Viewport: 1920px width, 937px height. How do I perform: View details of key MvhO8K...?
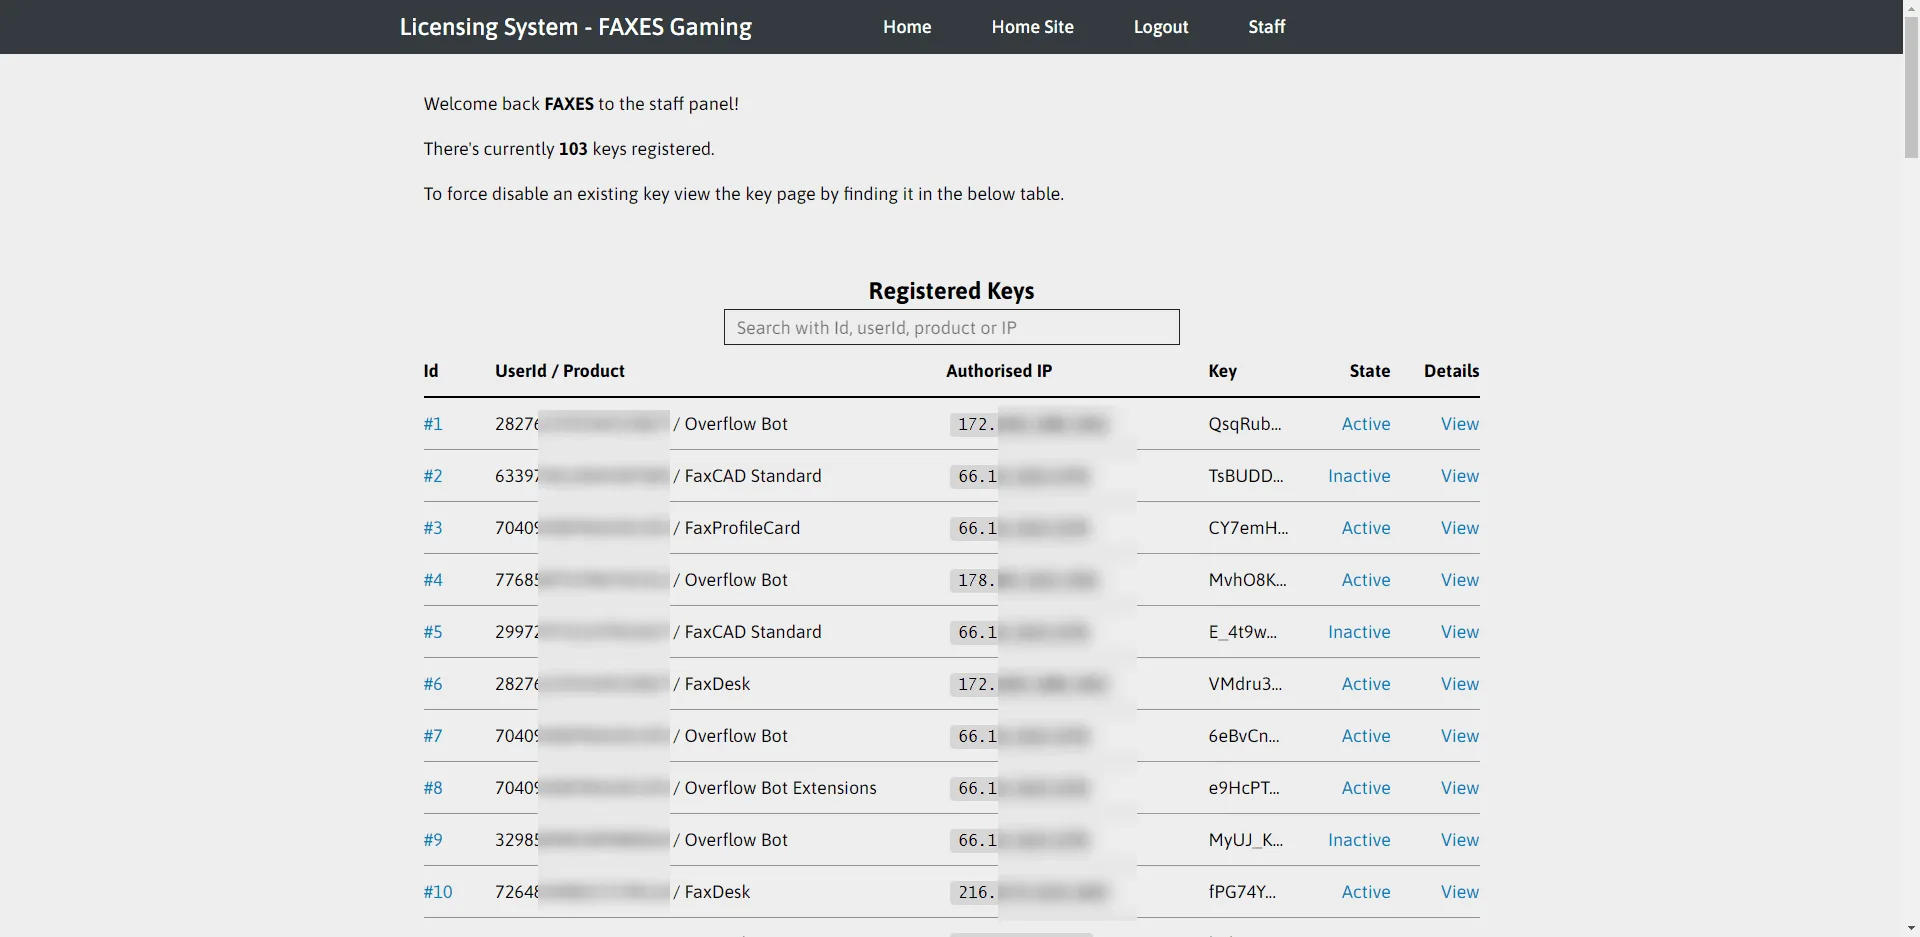point(1459,580)
